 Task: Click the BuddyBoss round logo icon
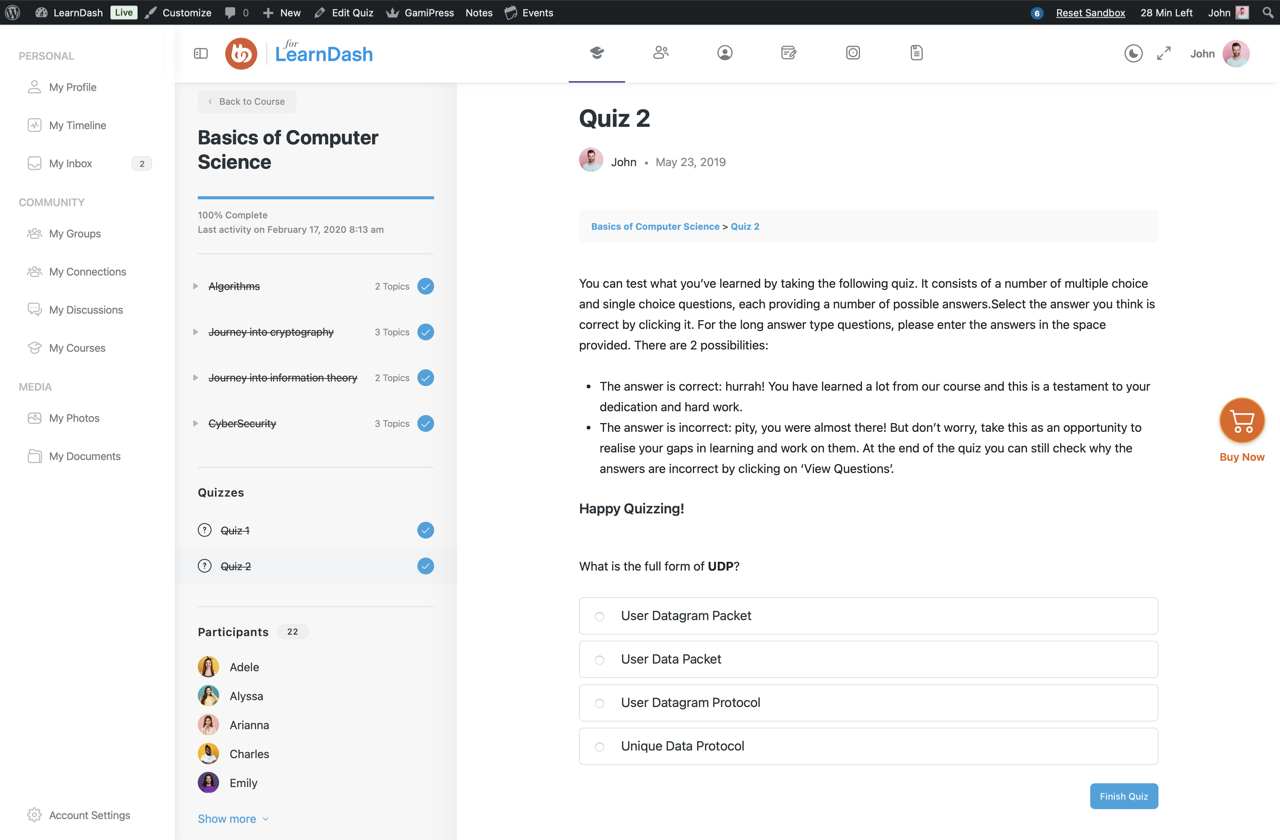pyautogui.click(x=241, y=54)
